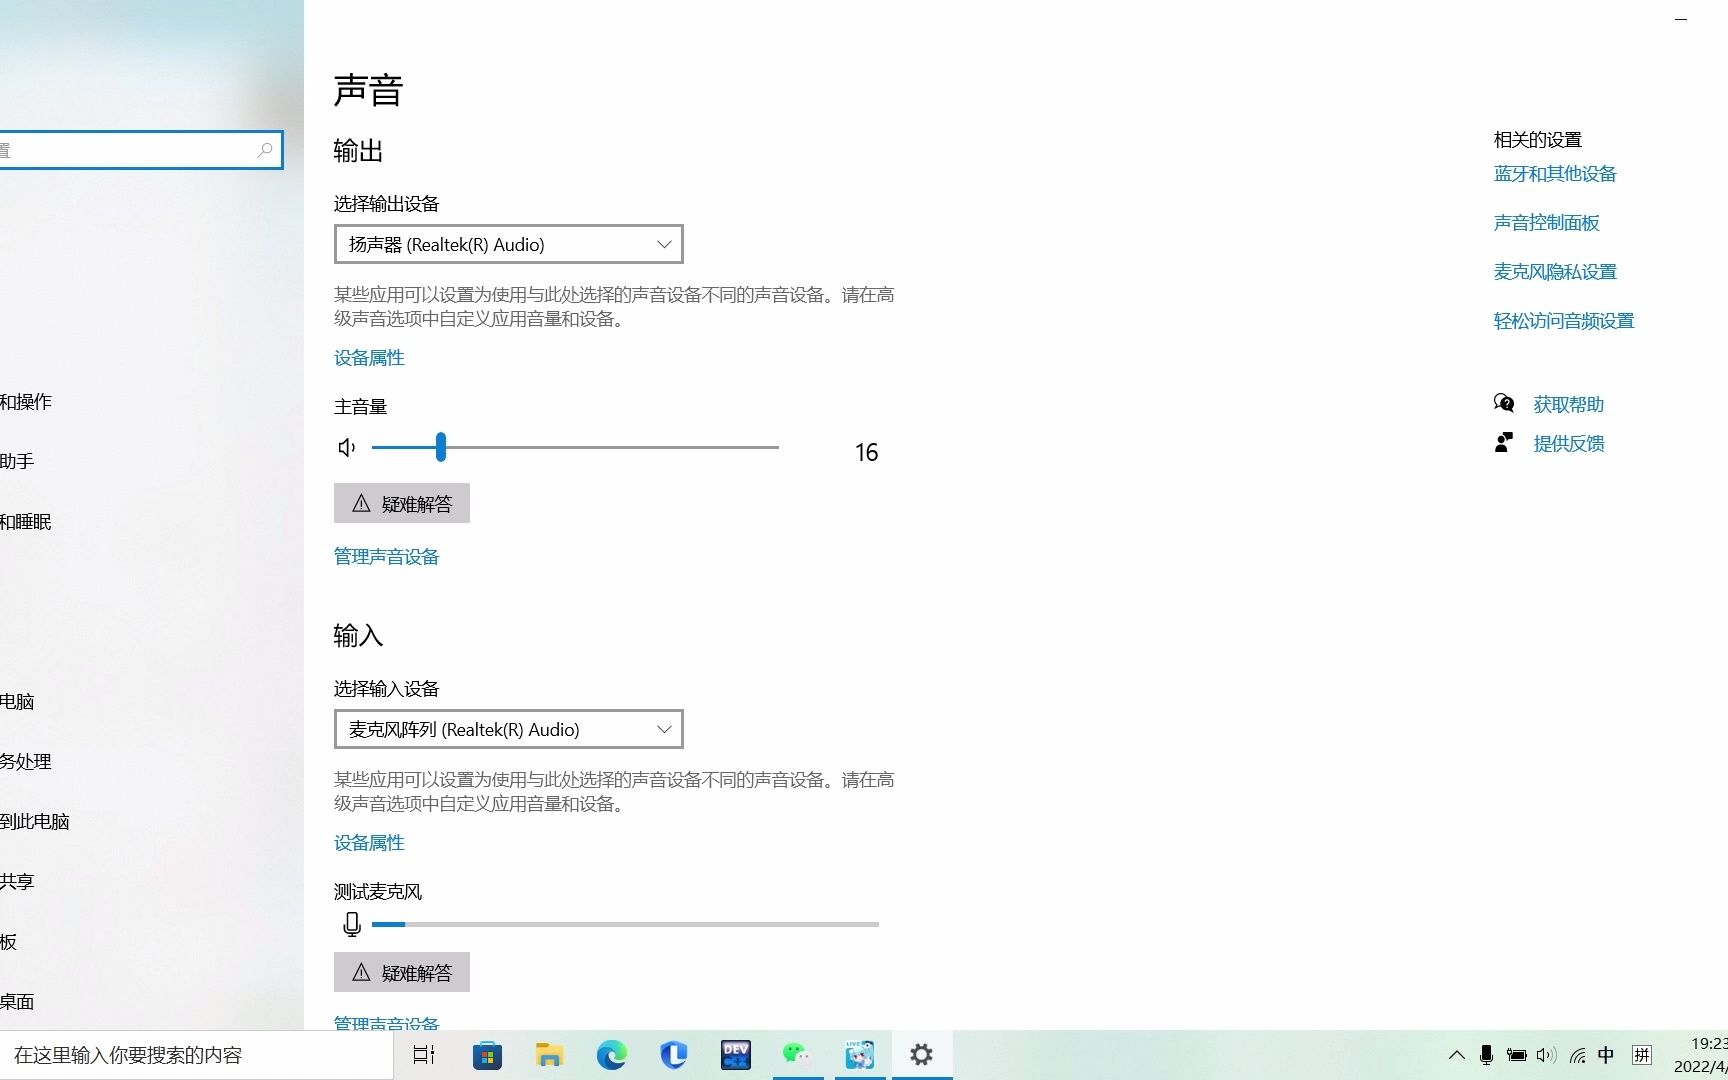1728x1080 pixels.
Task: Focus the settings search input field
Action: coord(141,150)
